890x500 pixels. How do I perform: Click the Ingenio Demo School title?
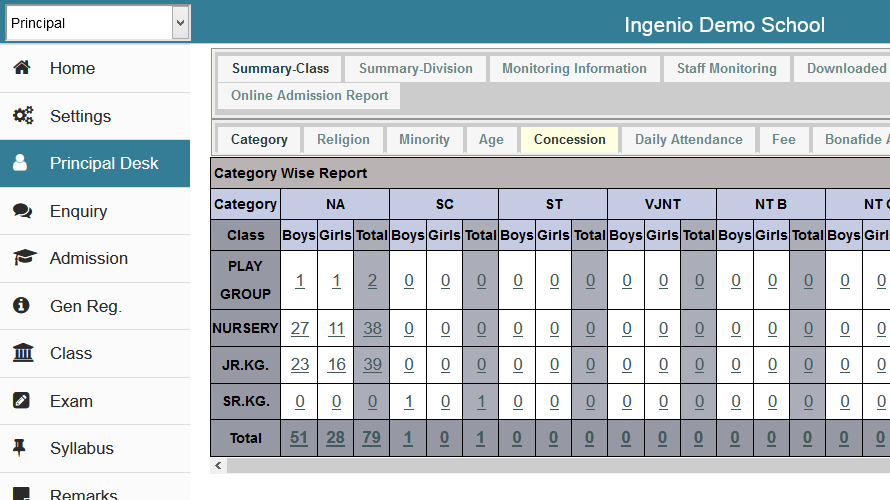tap(724, 25)
